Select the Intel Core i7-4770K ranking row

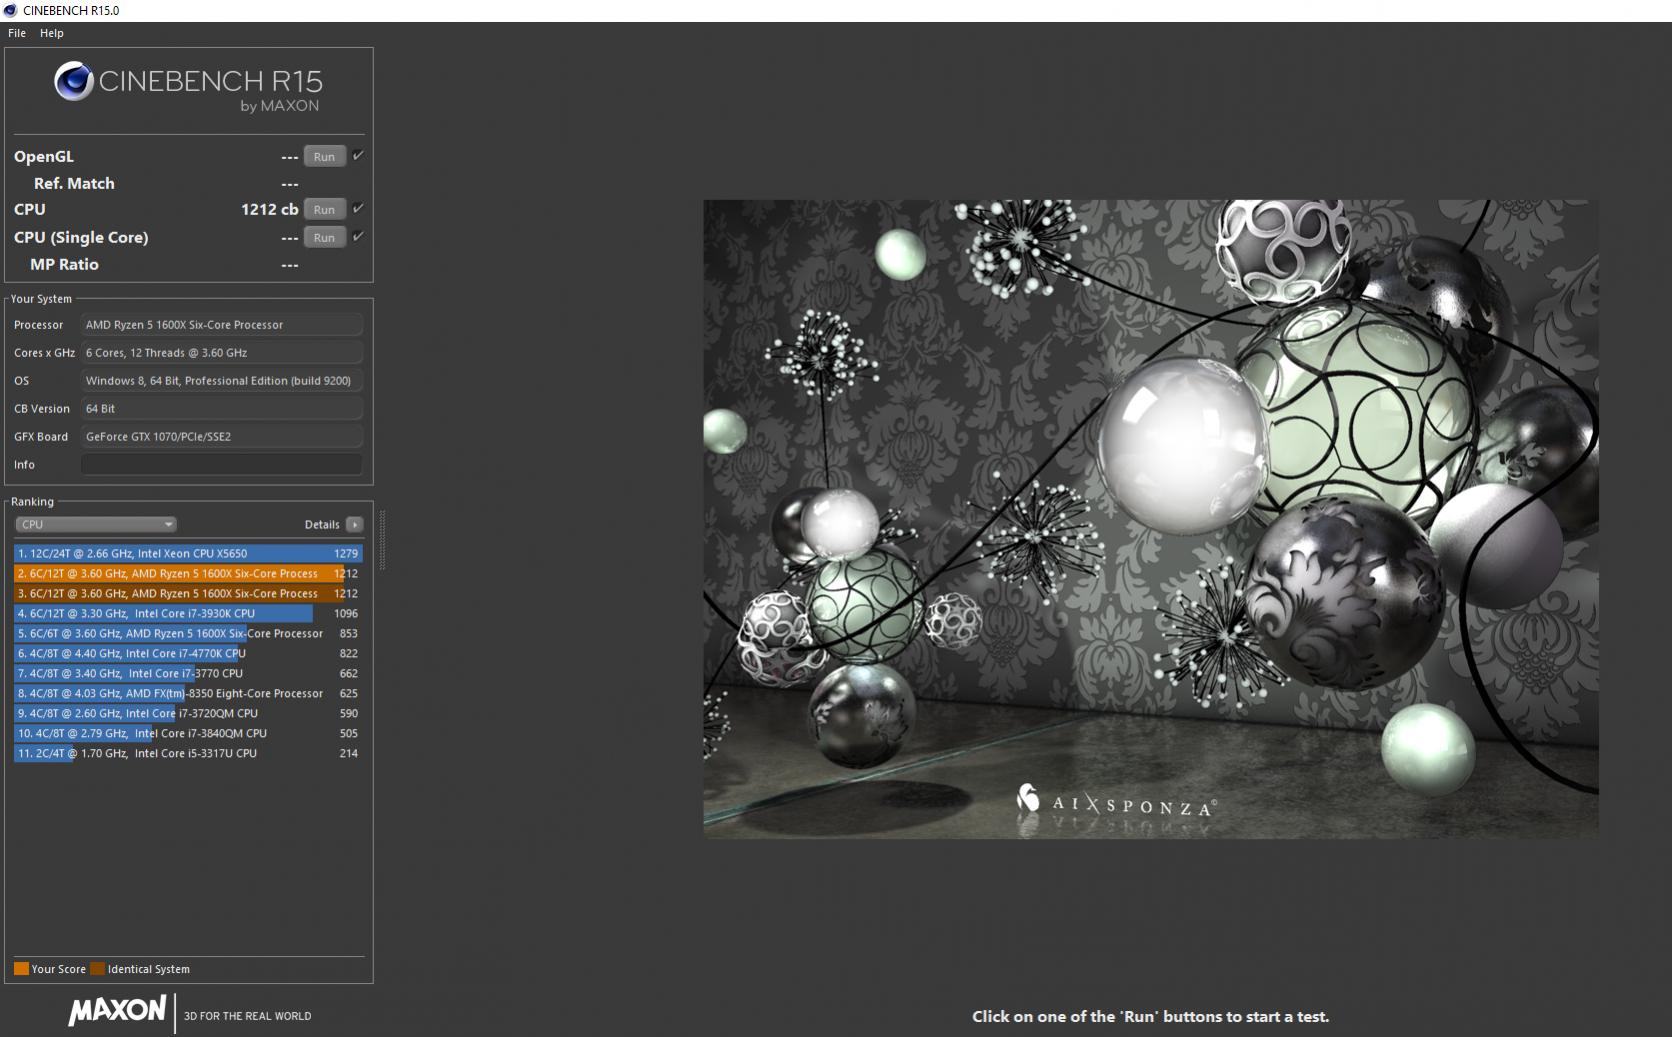188,653
